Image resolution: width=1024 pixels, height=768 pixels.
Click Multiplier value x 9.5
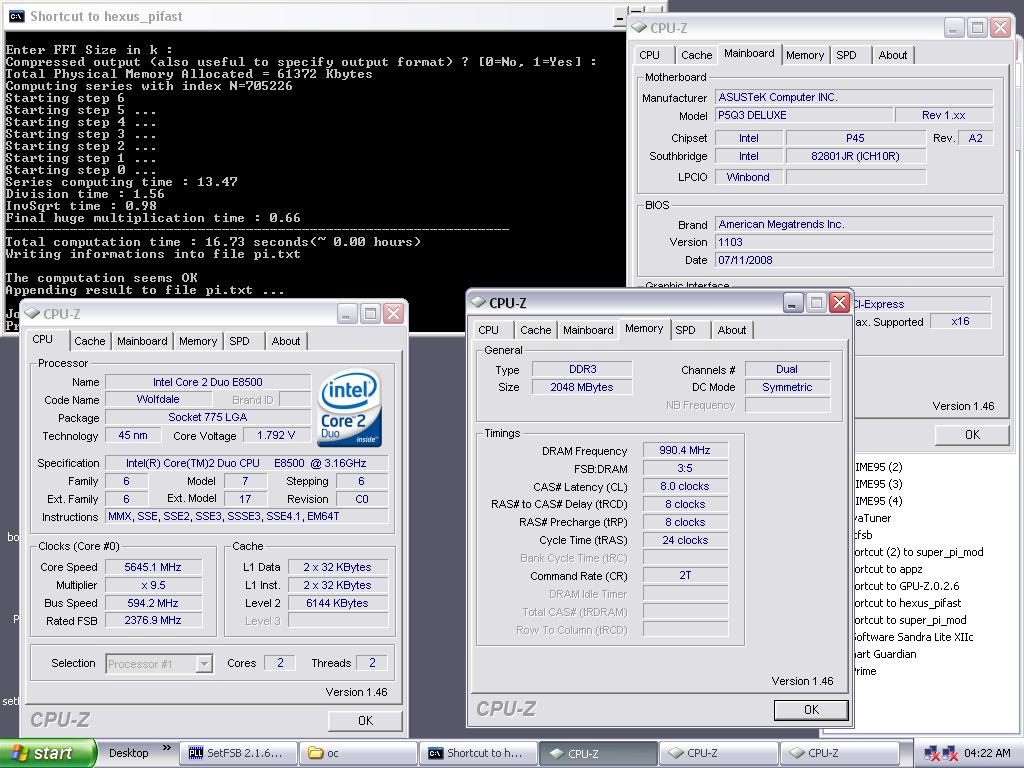[153, 585]
